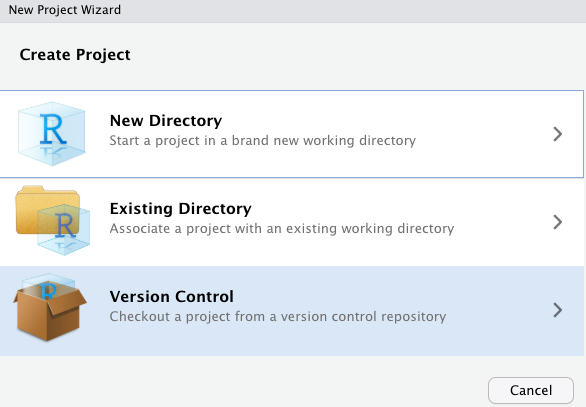Select the Version Control title
This screenshot has height=407, width=586.
pyautogui.click(x=172, y=297)
